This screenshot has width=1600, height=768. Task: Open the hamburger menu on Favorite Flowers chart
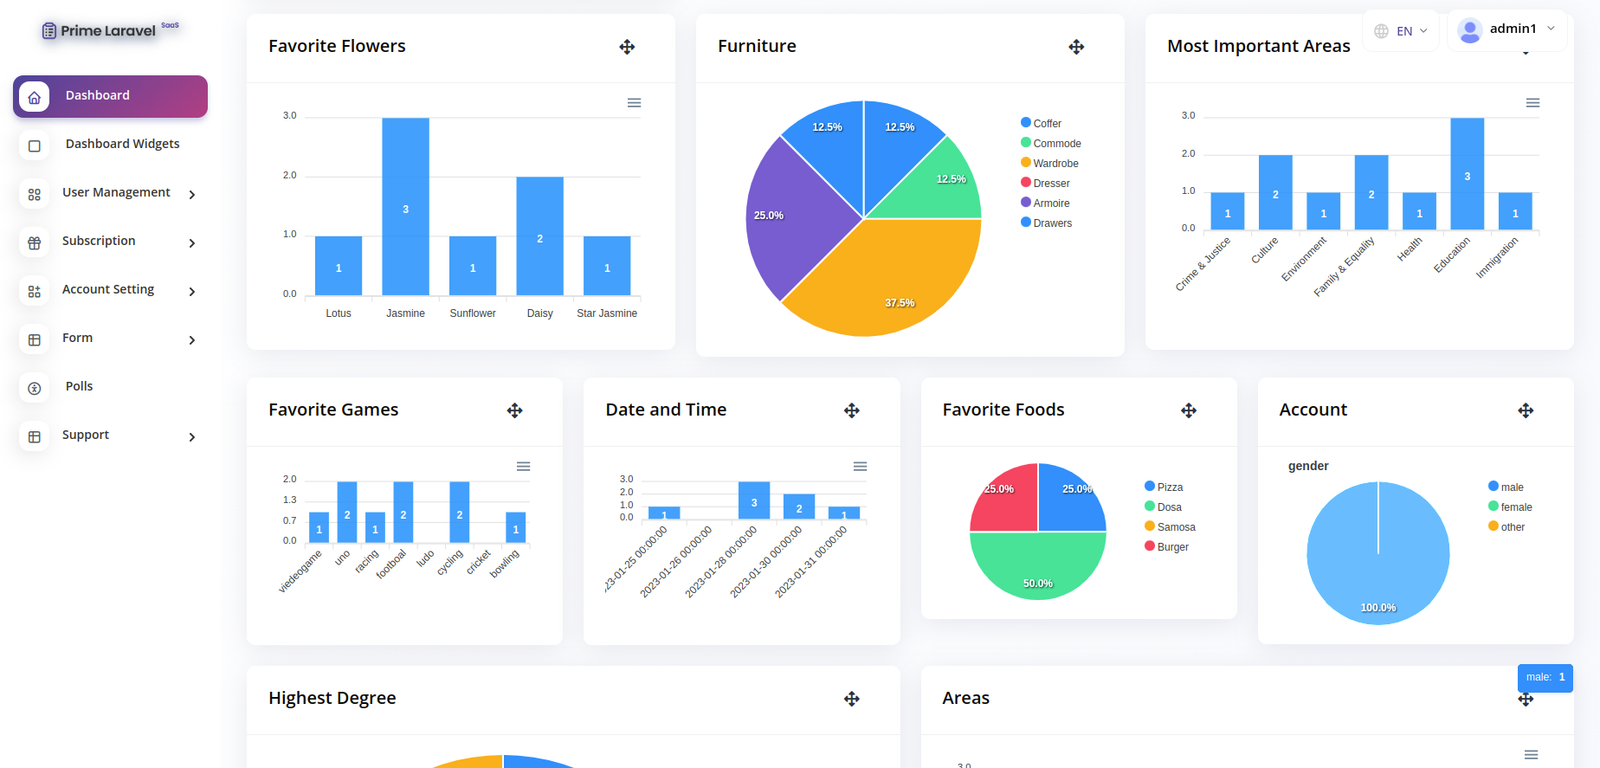pos(634,103)
